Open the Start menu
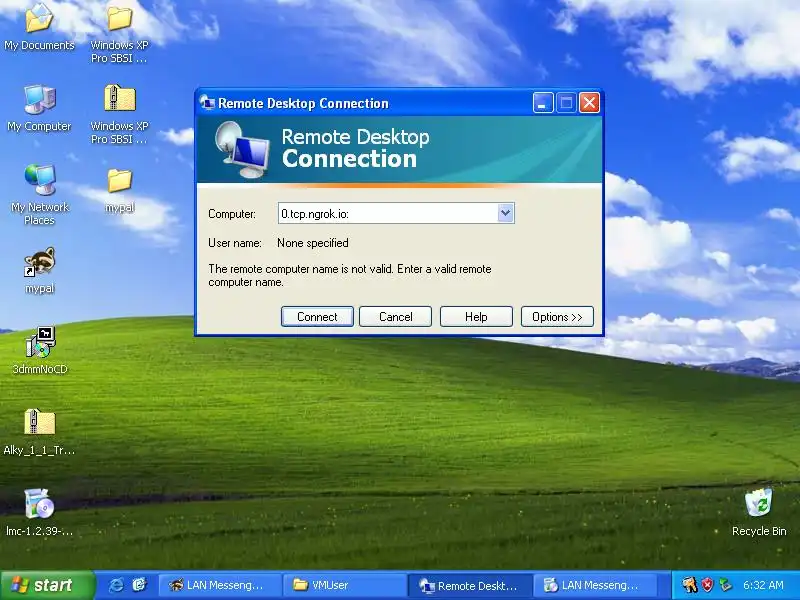Viewport: 800px width, 600px height. pyautogui.click(x=47, y=585)
